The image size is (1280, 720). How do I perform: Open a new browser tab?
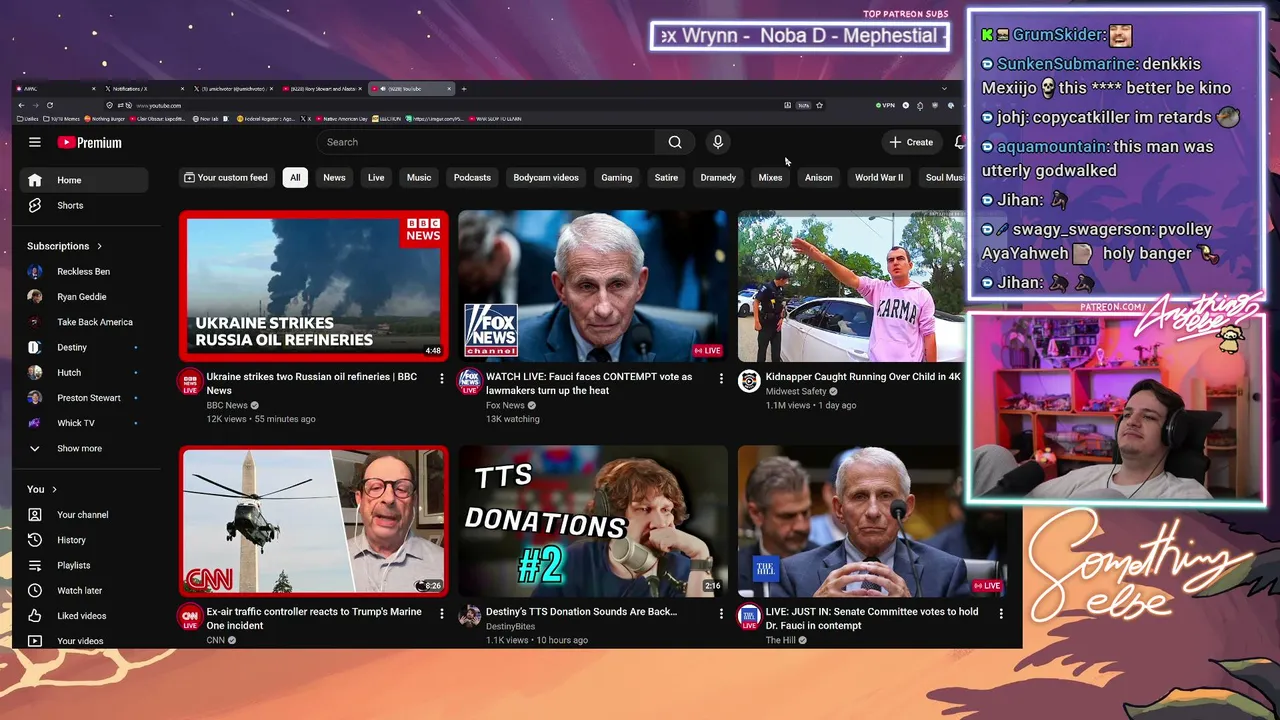(x=464, y=89)
